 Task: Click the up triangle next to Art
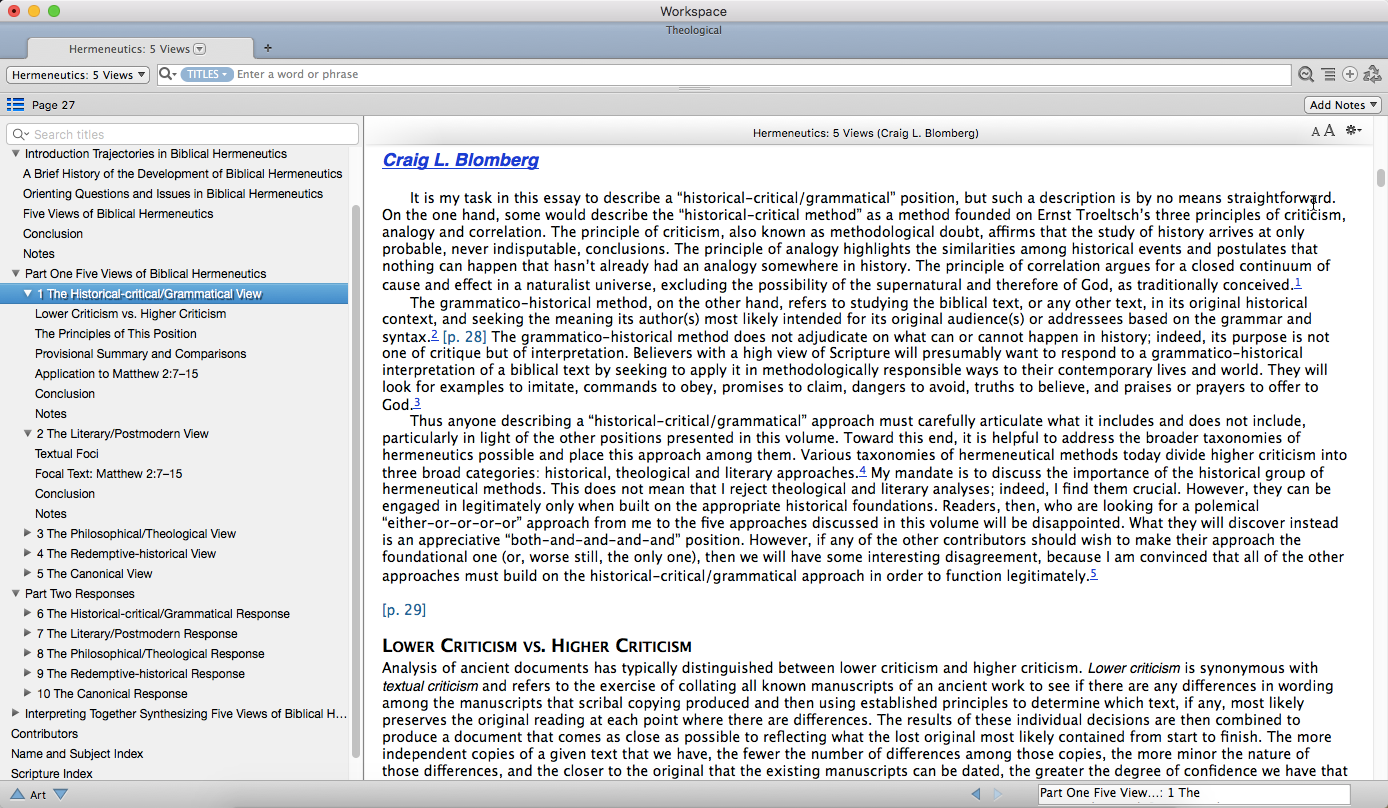[x=17, y=794]
